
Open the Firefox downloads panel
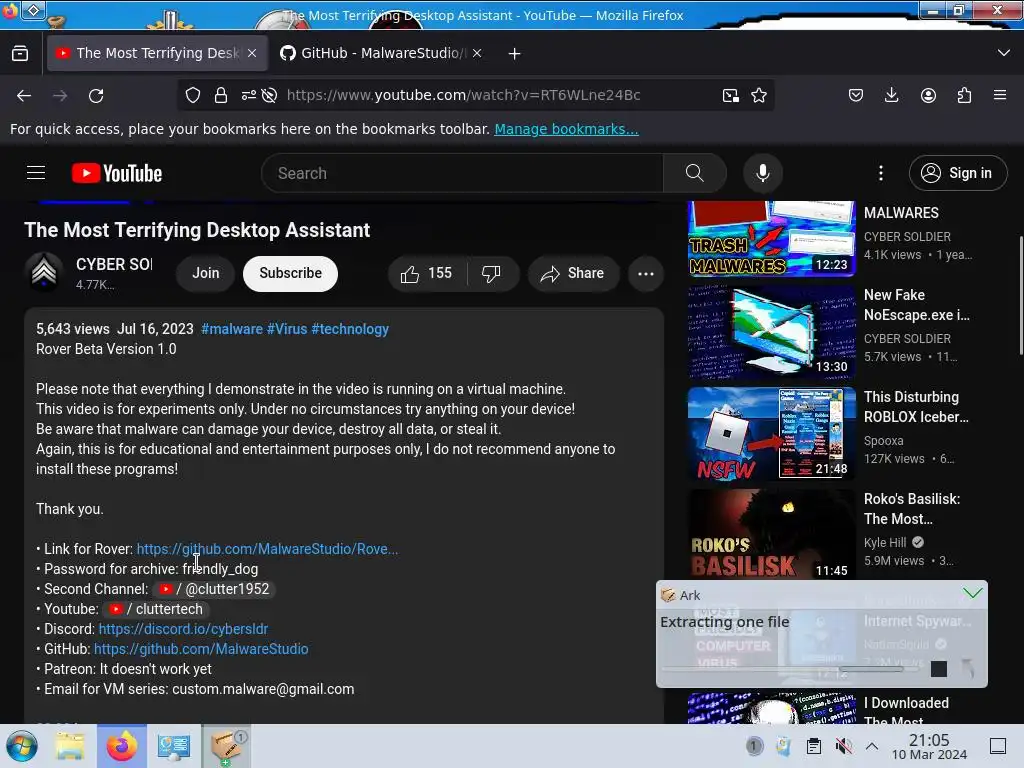(891, 95)
